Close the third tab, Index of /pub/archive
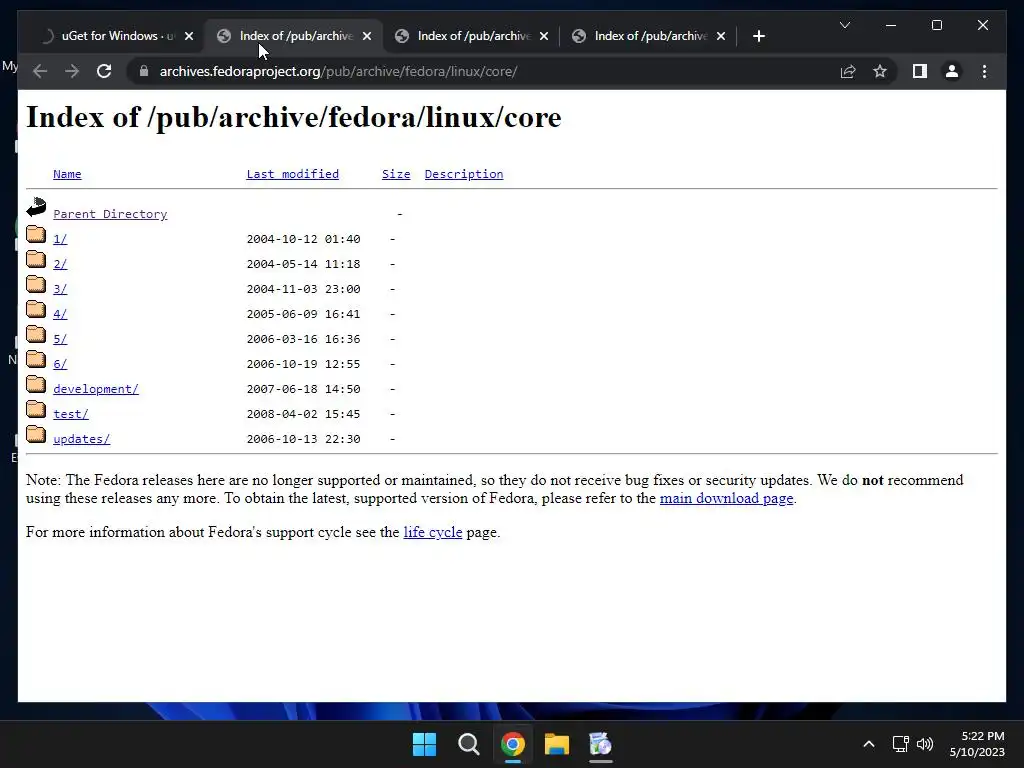1024x768 pixels. pyautogui.click(x=544, y=36)
